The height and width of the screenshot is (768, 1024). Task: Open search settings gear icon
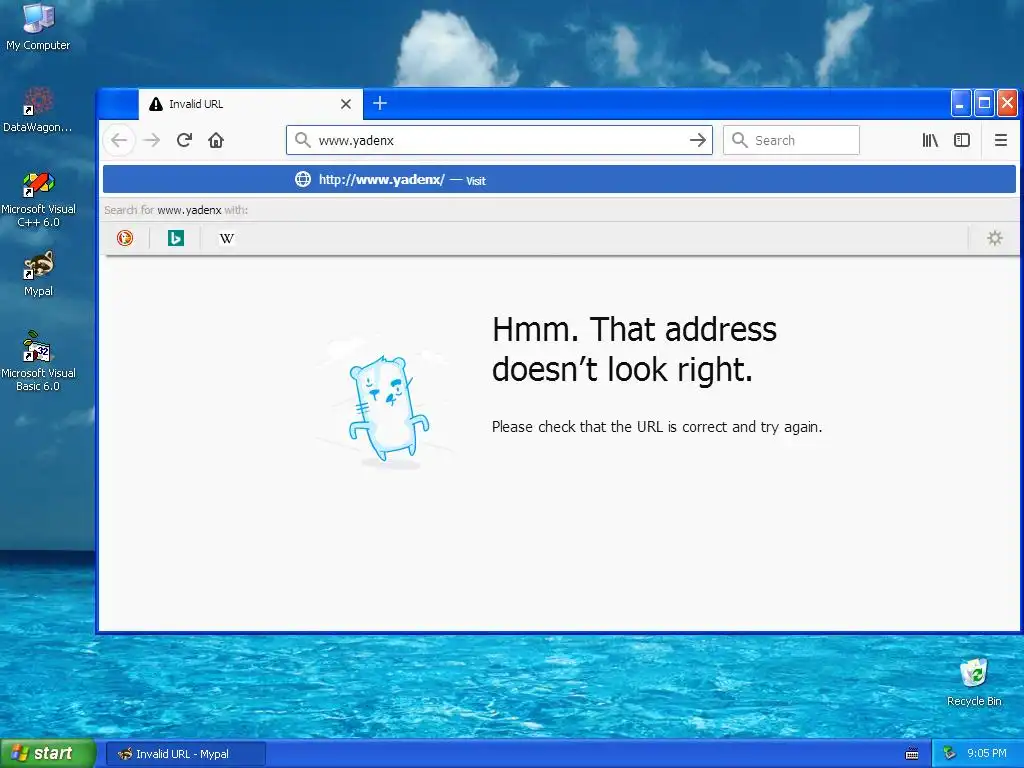[x=995, y=238]
